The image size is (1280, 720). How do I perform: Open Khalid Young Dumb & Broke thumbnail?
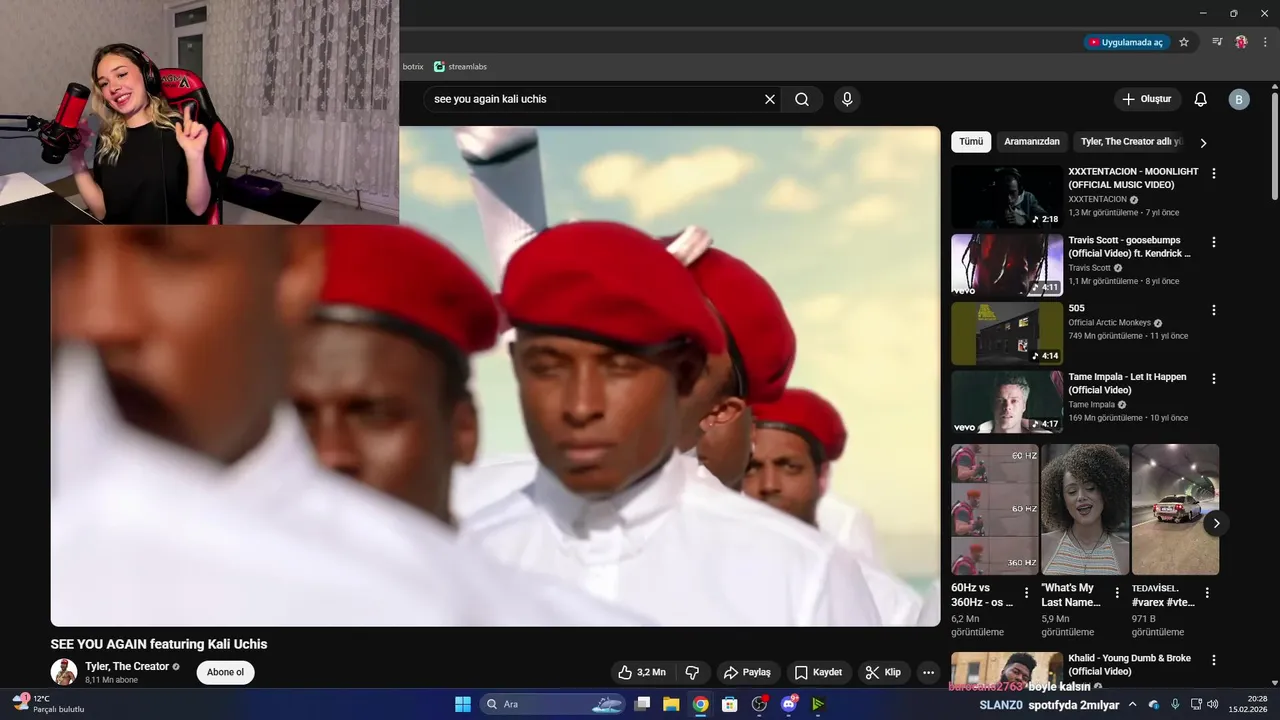(x=1007, y=669)
